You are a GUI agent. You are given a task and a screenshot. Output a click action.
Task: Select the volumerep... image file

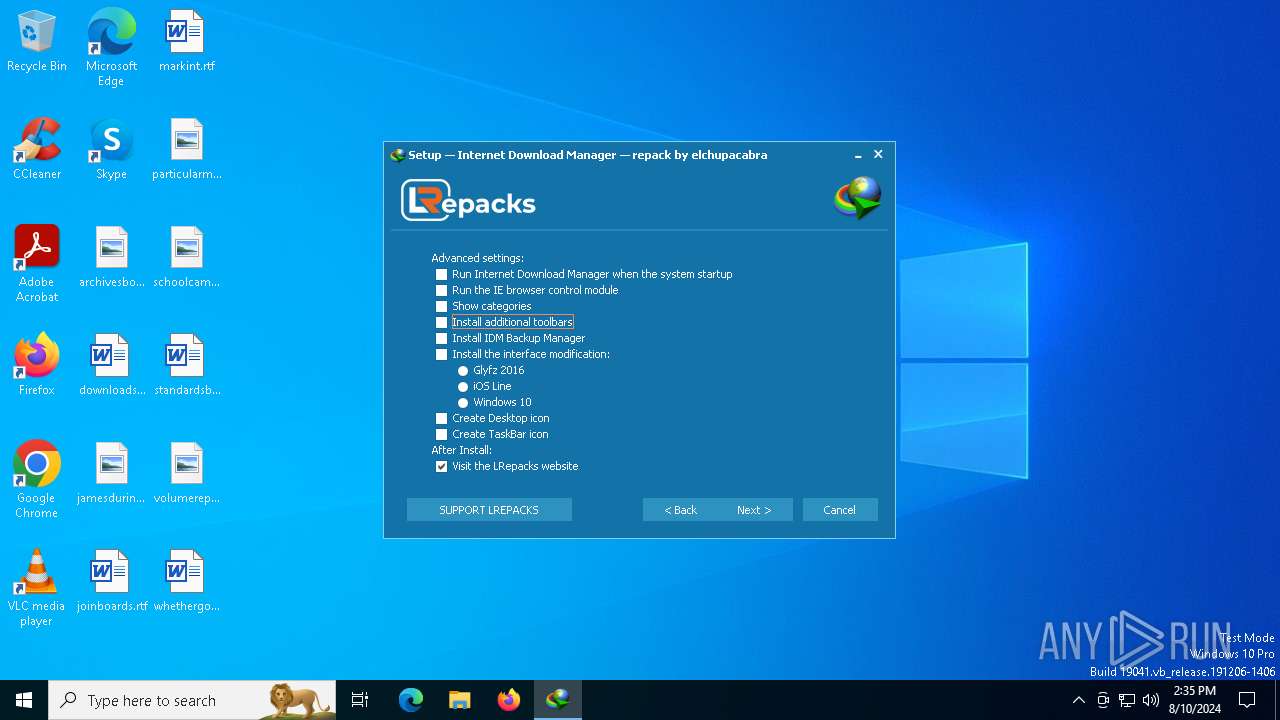point(186,474)
